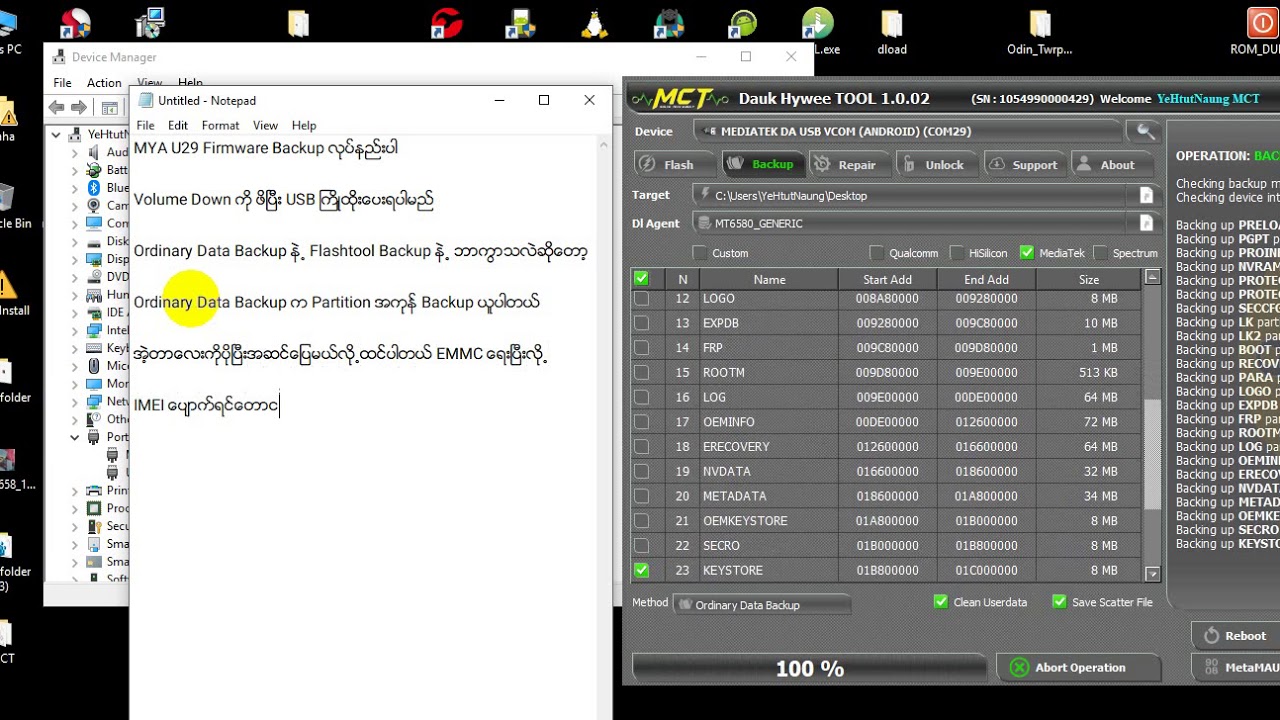Click the MCT logo in the tool header
The height and width of the screenshot is (720, 1280).
click(680, 98)
